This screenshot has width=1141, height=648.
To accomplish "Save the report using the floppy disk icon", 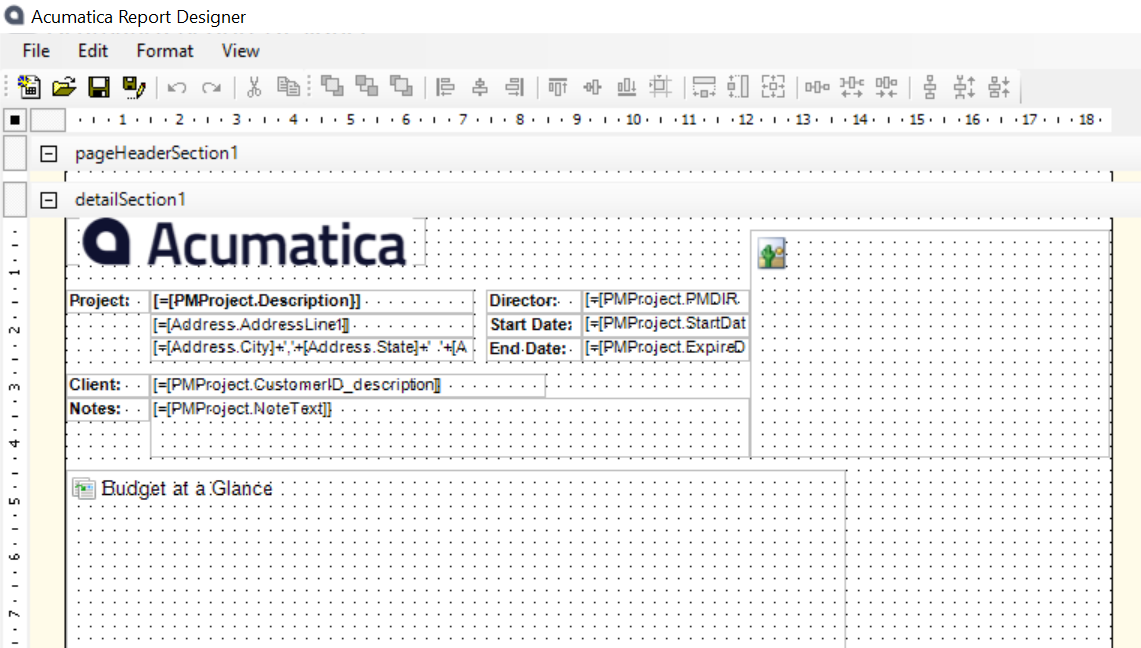I will [99, 87].
